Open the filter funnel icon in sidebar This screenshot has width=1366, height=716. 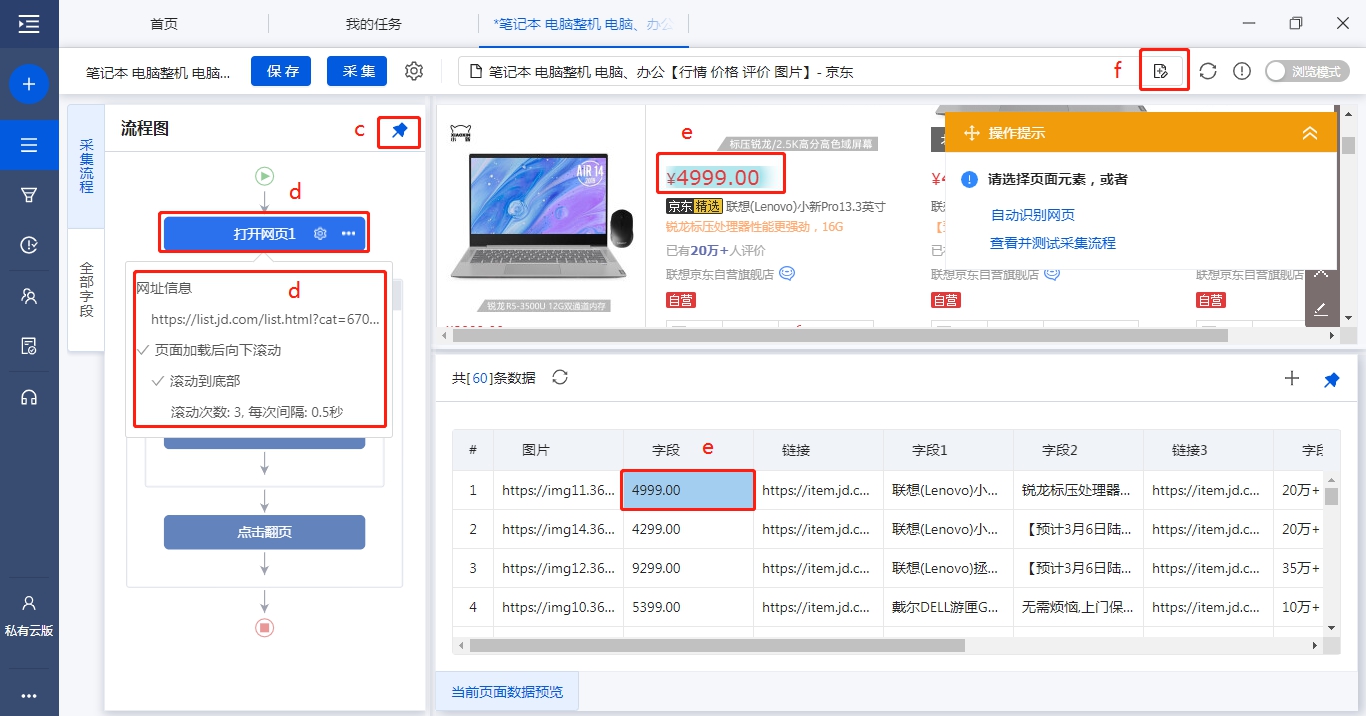point(29,195)
